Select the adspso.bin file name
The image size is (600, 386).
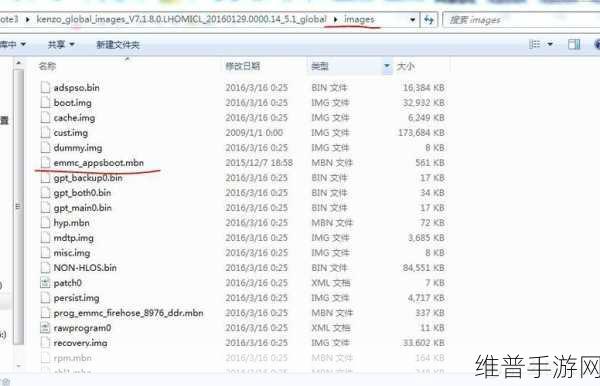77,88
